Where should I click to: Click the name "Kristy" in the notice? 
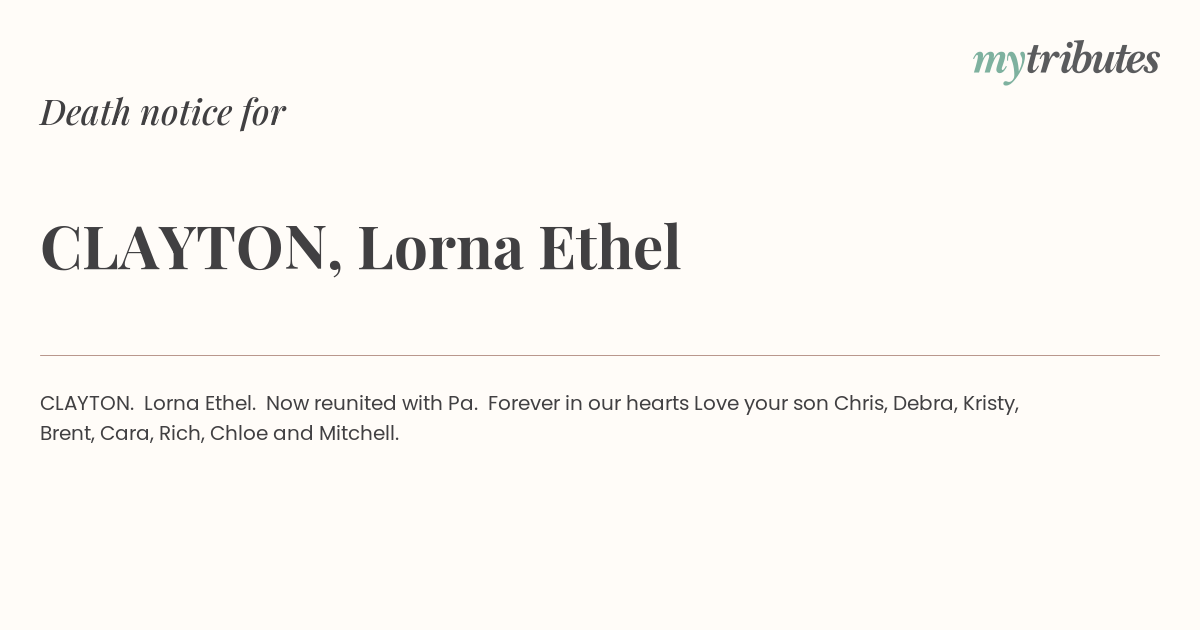(x=991, y=405)
